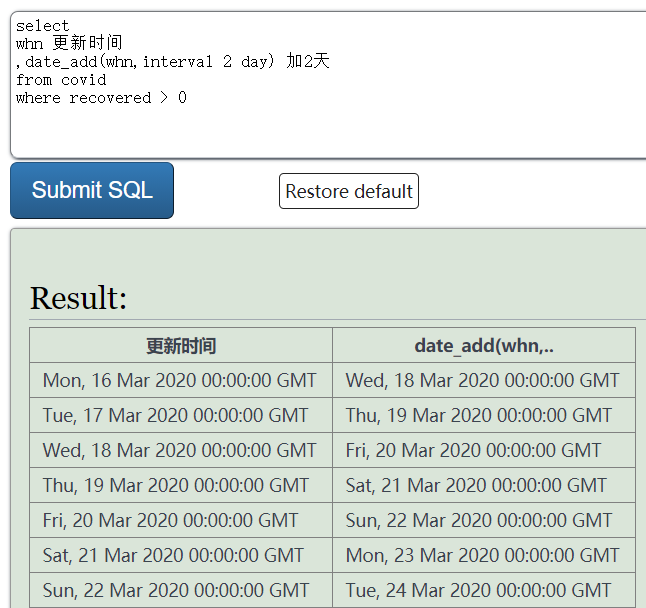Click cell Fri, 20 Mar 2020 in date_add column
The height and width of the screenshot is (608, 646).
[484, 450]
